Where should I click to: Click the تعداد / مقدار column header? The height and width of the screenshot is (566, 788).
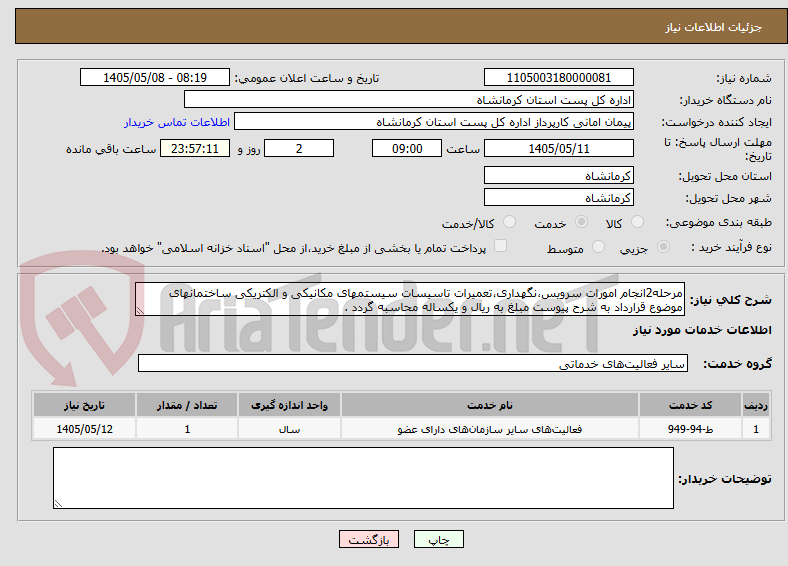tap(187, 405)
